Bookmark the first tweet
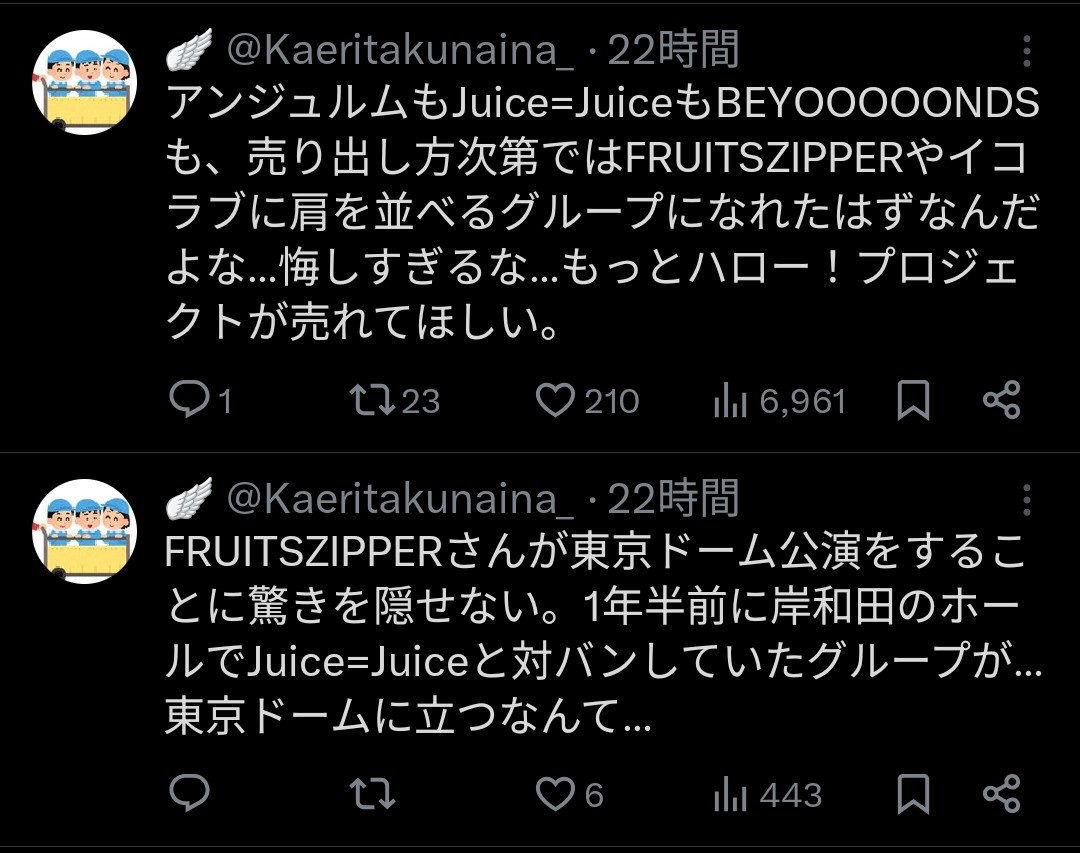The height and width of the screenshot is (853, 1080). (913, 401)
